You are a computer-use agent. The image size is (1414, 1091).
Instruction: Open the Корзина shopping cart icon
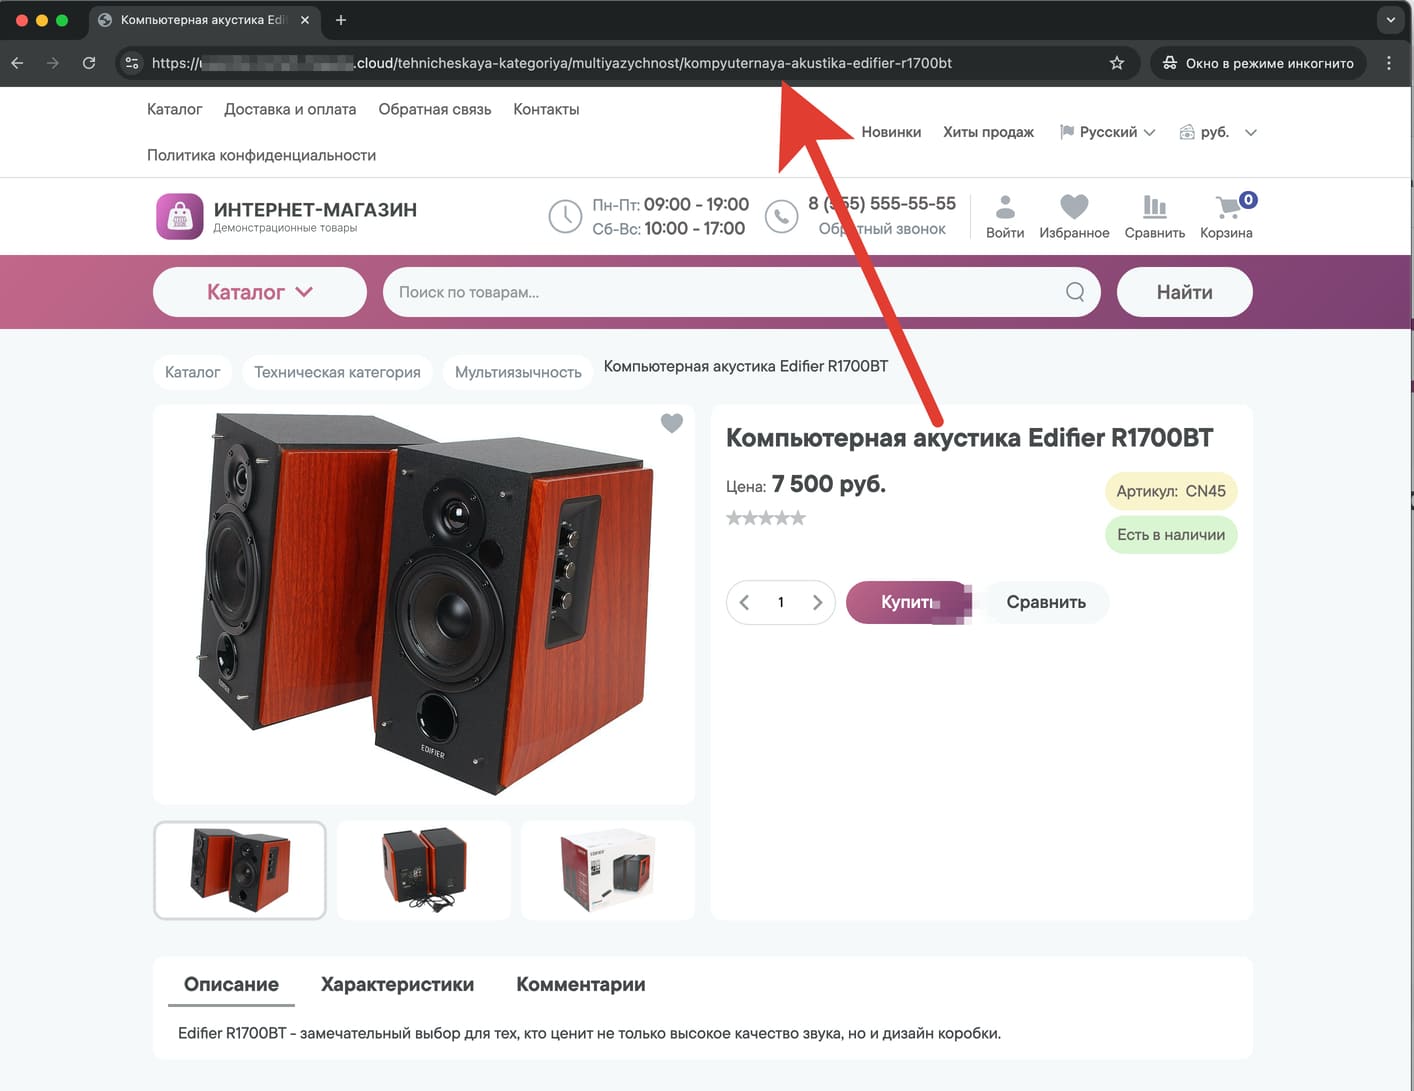(x=1226, y=208)
